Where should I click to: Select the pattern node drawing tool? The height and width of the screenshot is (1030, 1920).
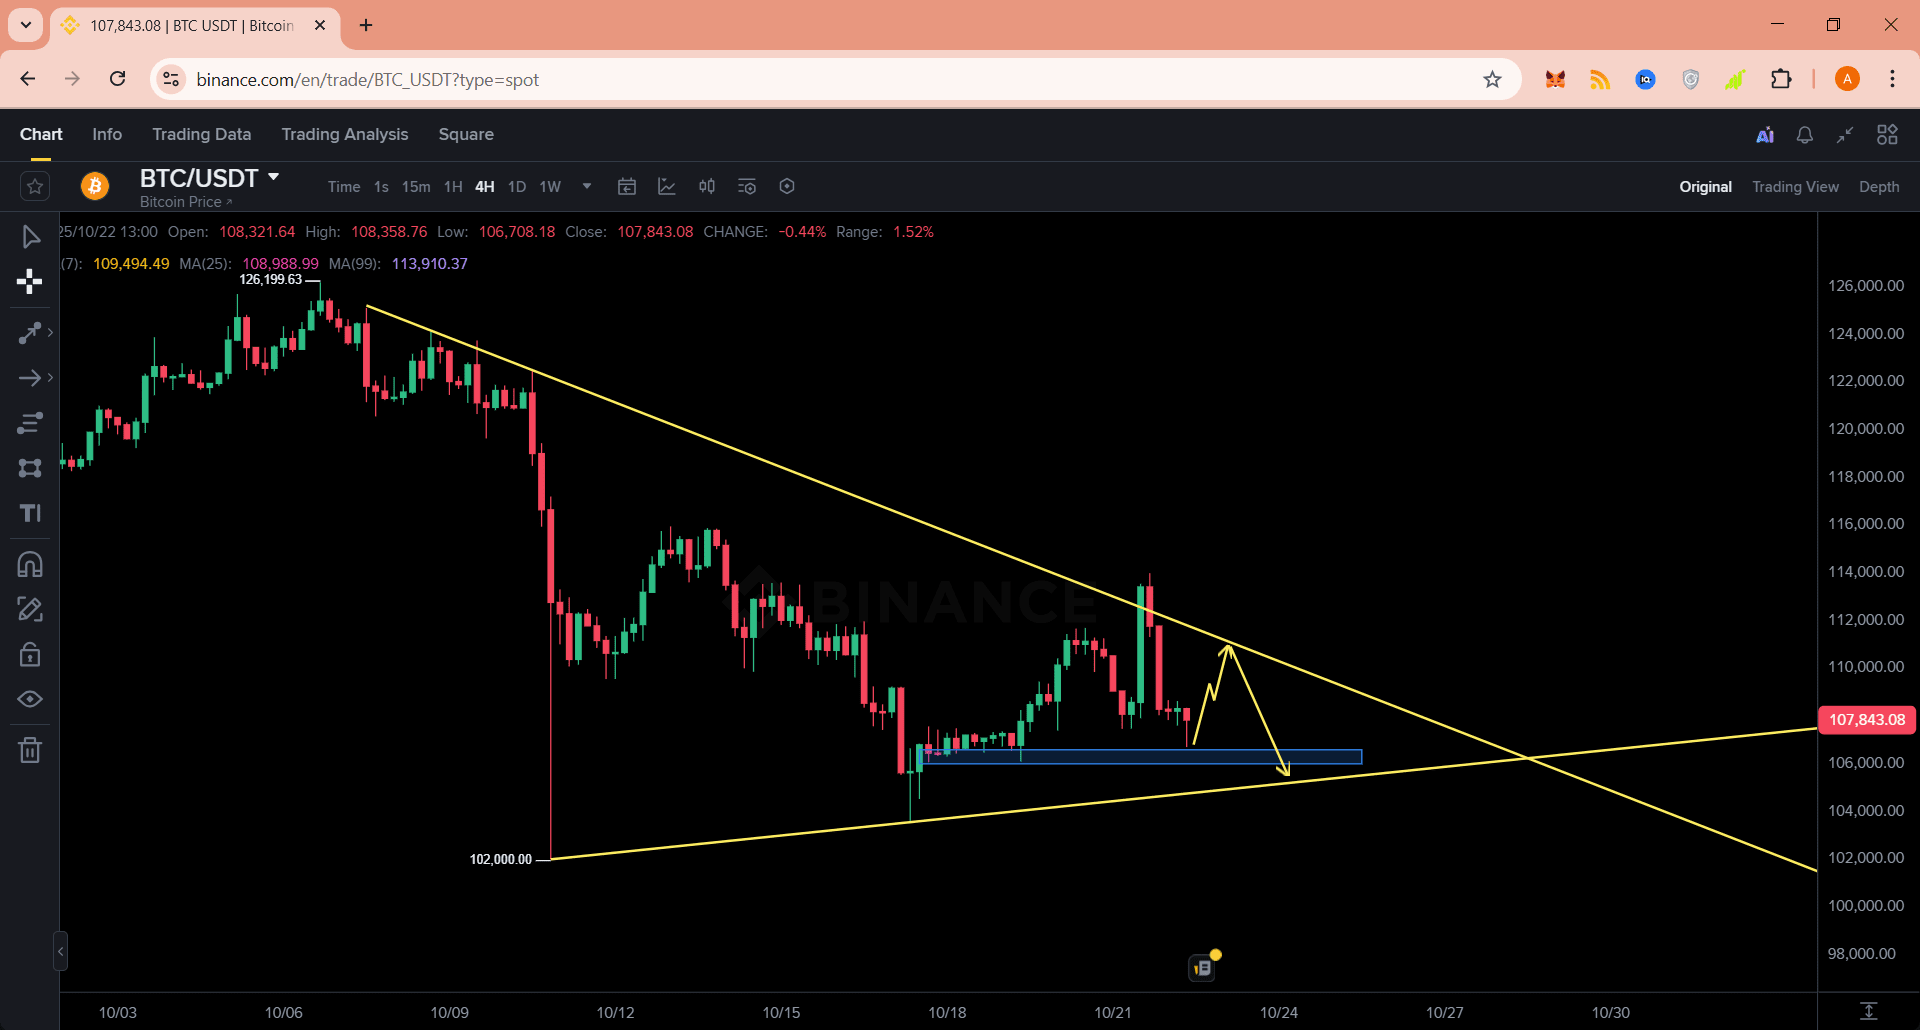click(30, 468)
